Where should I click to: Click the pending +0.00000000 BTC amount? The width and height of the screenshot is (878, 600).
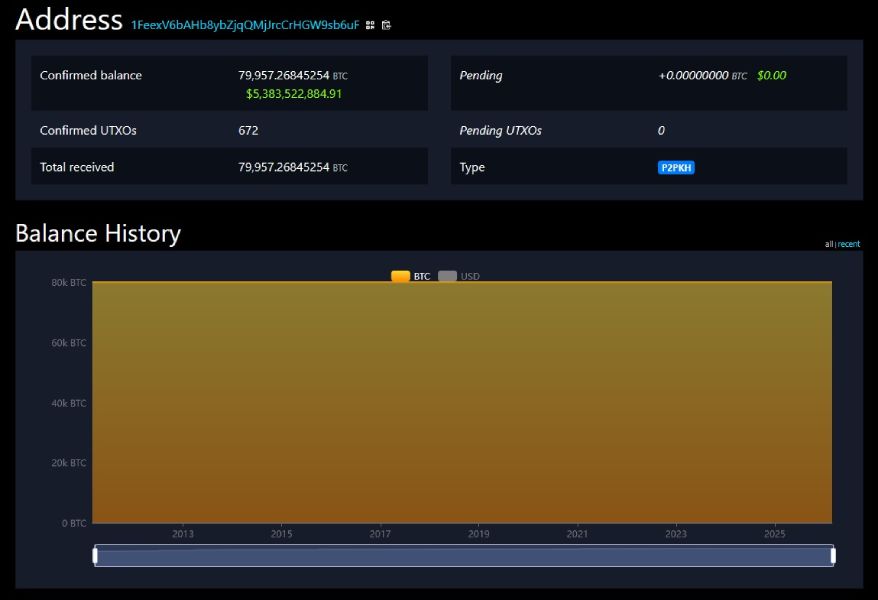coord(693,76)
